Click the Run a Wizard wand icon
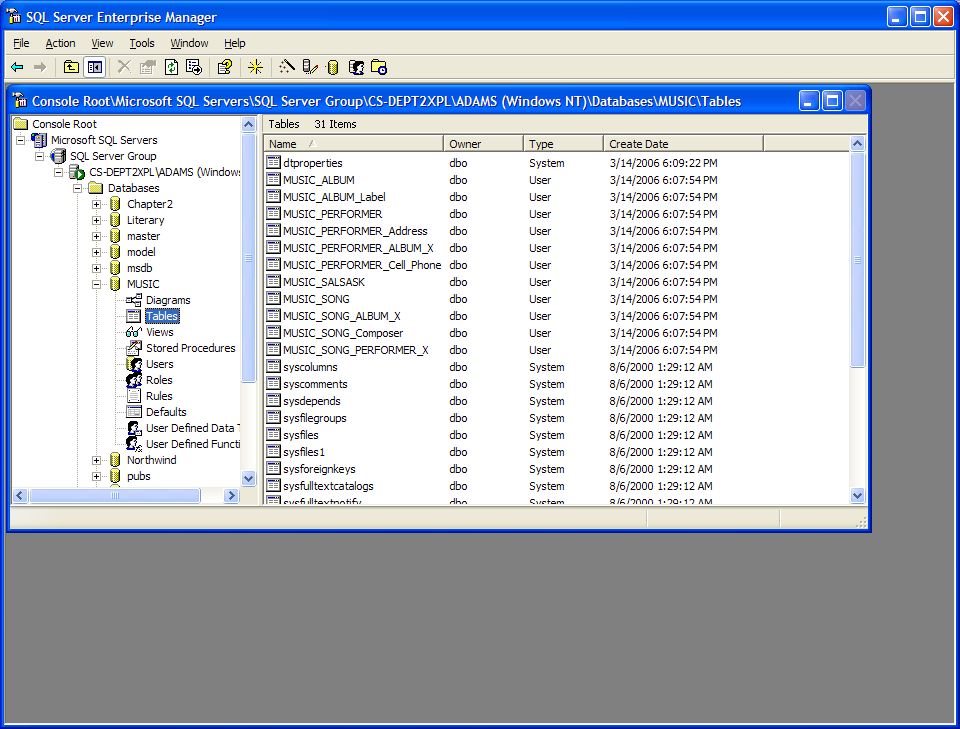Screen dimensions: 960x729 [x=287, y=67]
